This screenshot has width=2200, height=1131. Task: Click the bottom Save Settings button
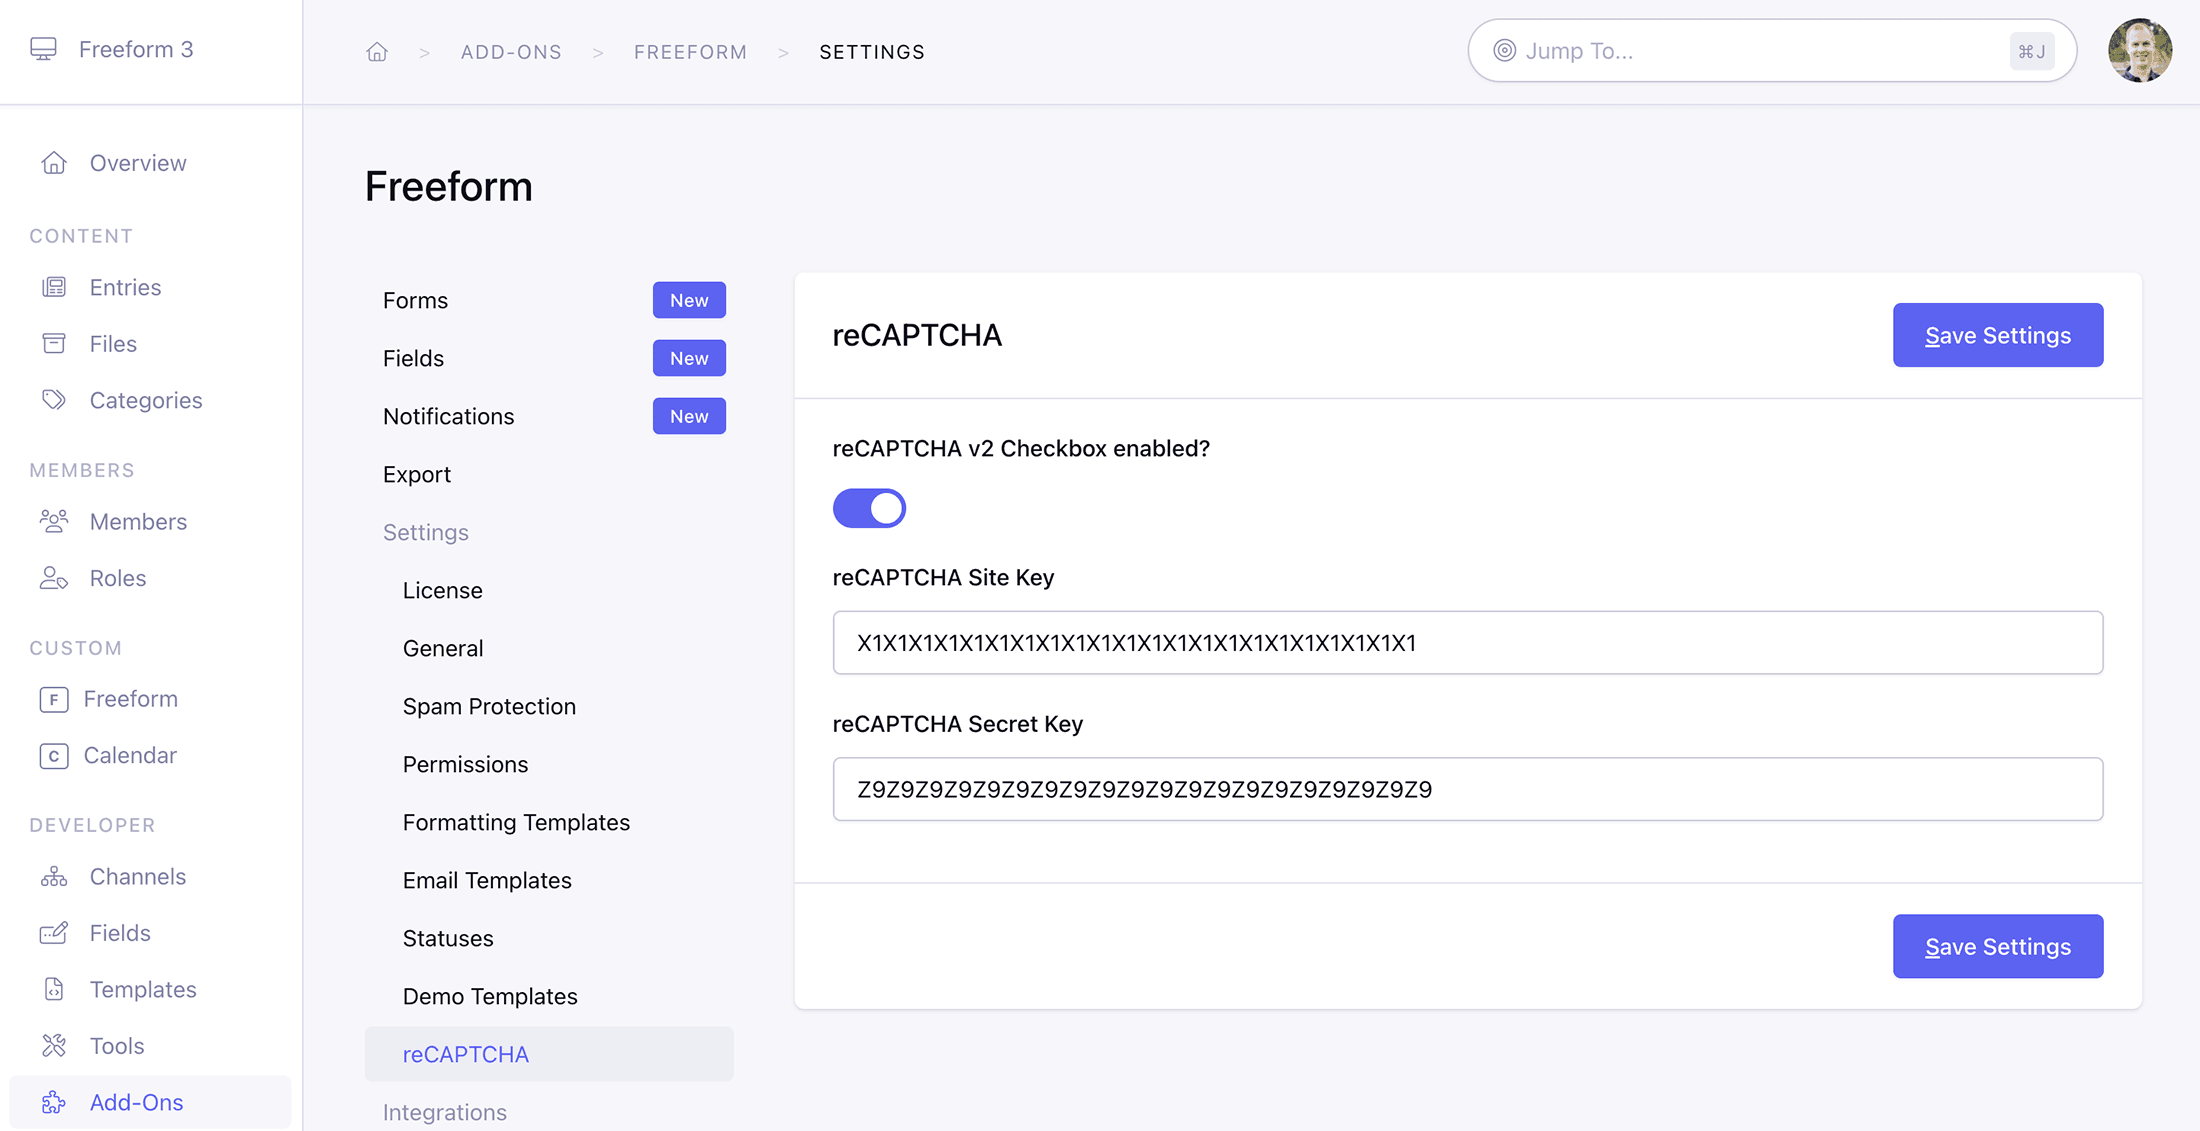1998,946
